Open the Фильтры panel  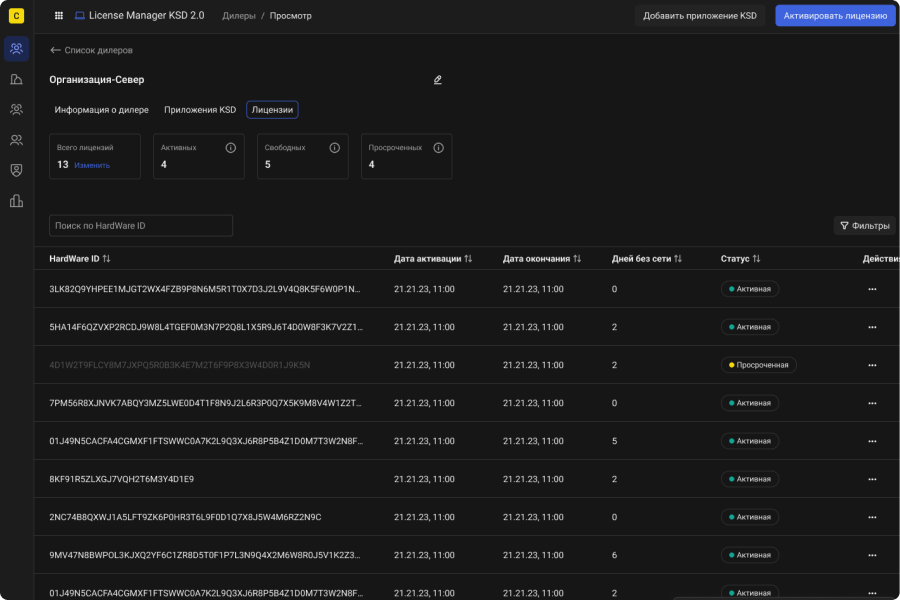pos(864,226)
